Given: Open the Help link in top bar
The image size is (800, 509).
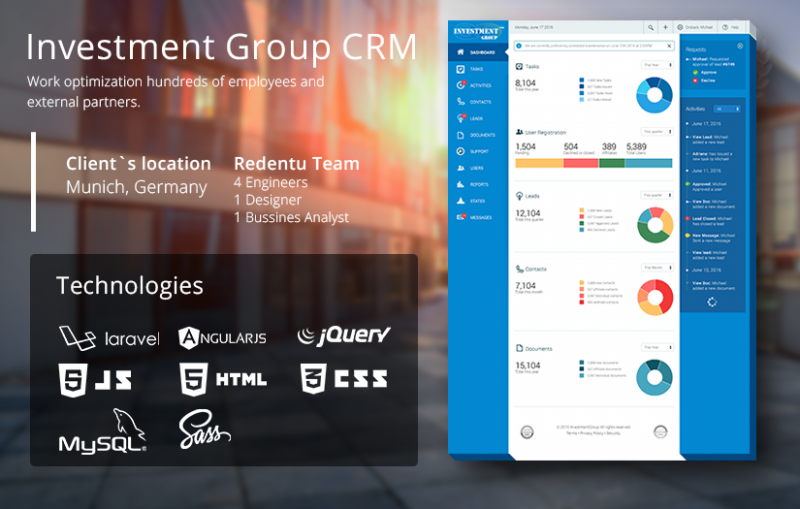Looking at the screenshot, I should [x=731, y=27].
